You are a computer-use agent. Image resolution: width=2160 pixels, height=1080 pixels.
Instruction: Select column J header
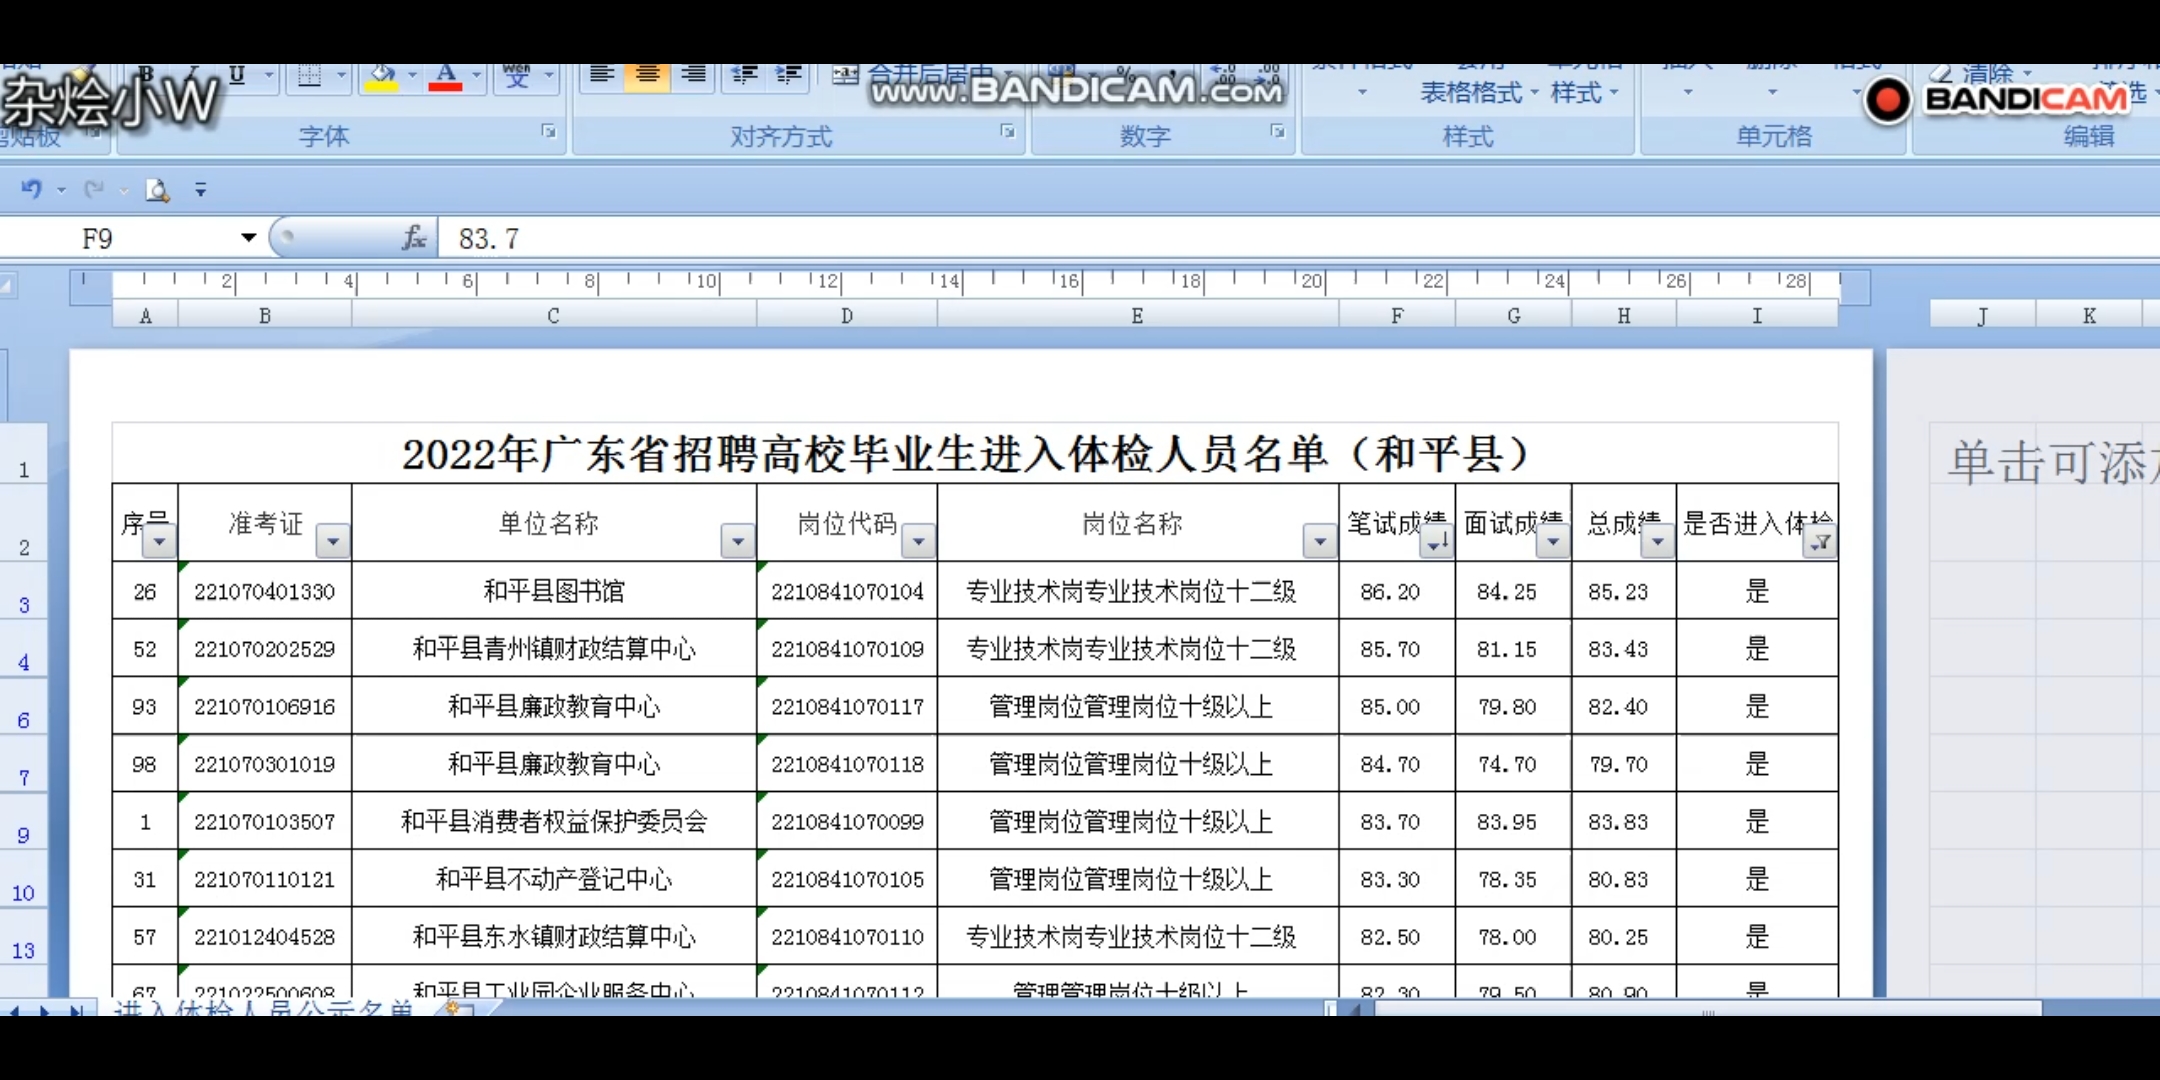tap(1982, 316)
